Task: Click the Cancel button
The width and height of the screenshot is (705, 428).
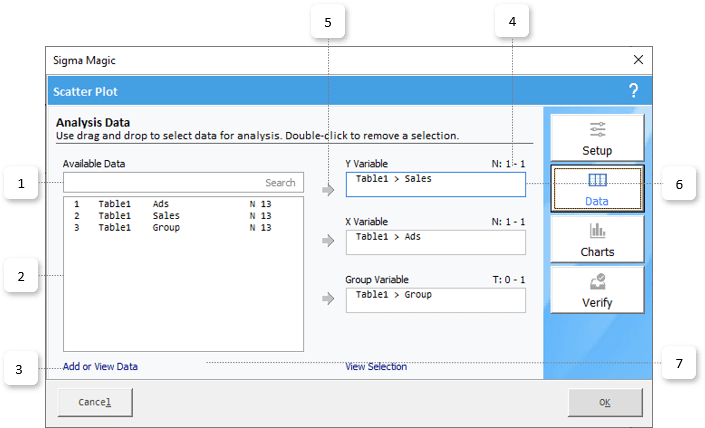Action: click(x=95, y=402)
